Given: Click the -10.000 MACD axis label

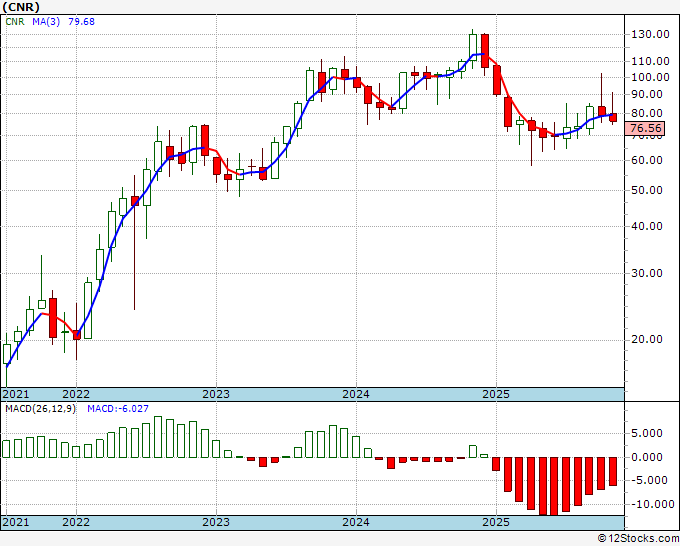Looking at the screenshot, I should [x=649, y=504].
